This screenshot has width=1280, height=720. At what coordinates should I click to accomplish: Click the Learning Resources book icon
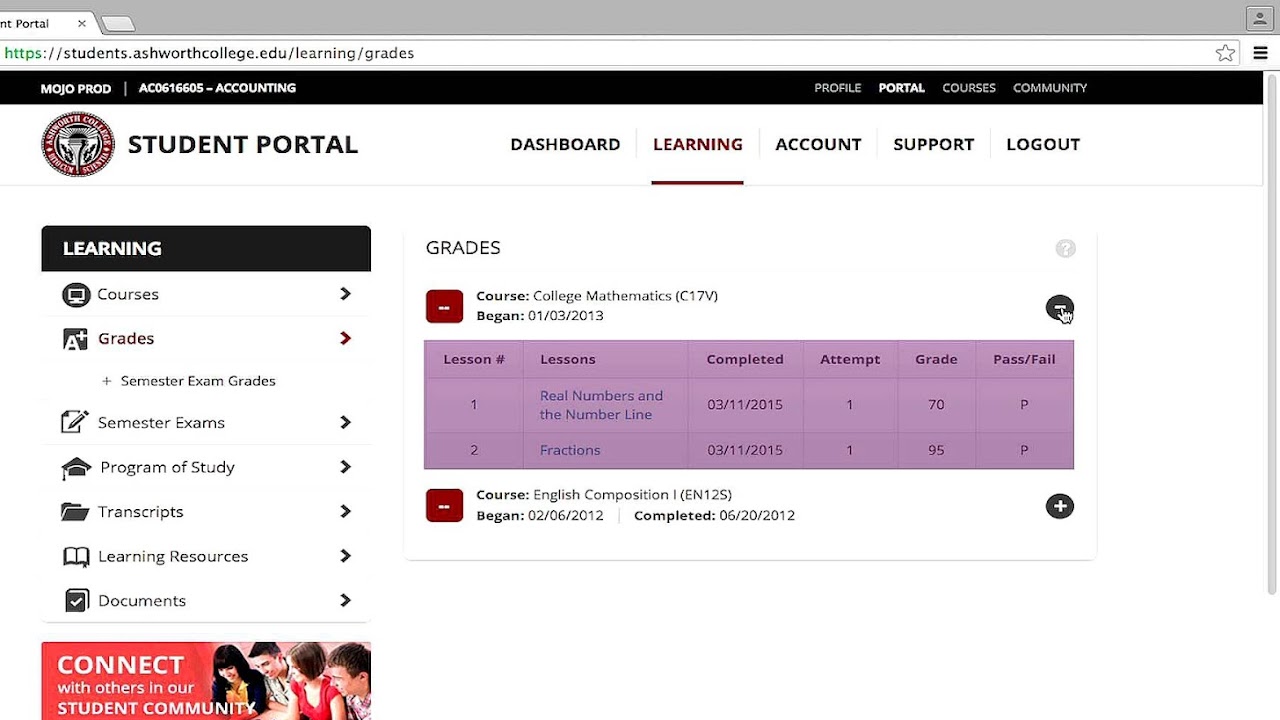[76, 556]
